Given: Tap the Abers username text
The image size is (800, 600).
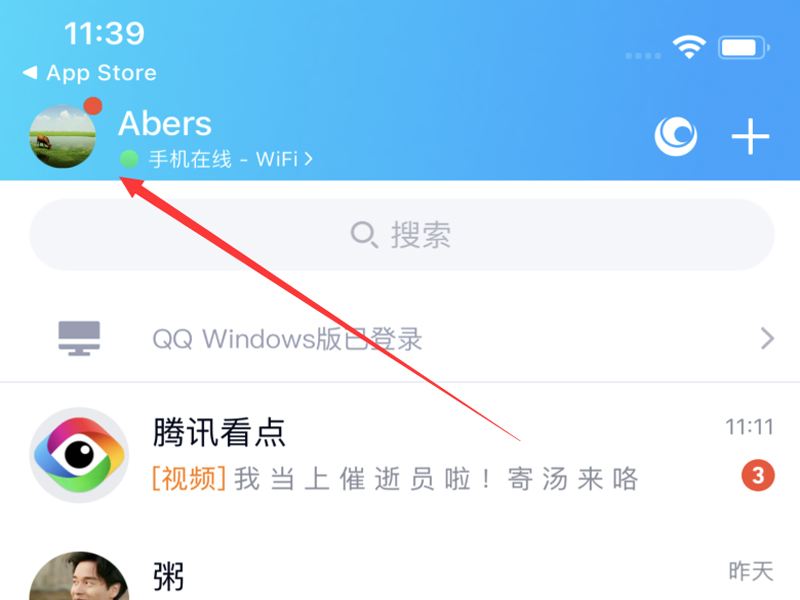Looking at the screenshot, I should pyautogui.click(x=165, y=123).
